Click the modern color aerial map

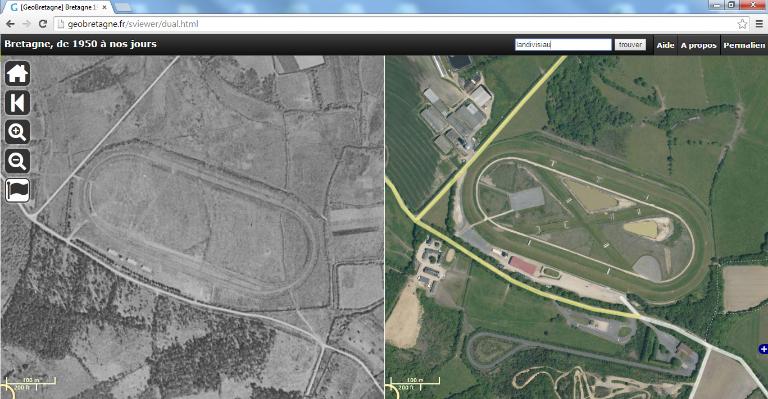(x=576, y=227)
